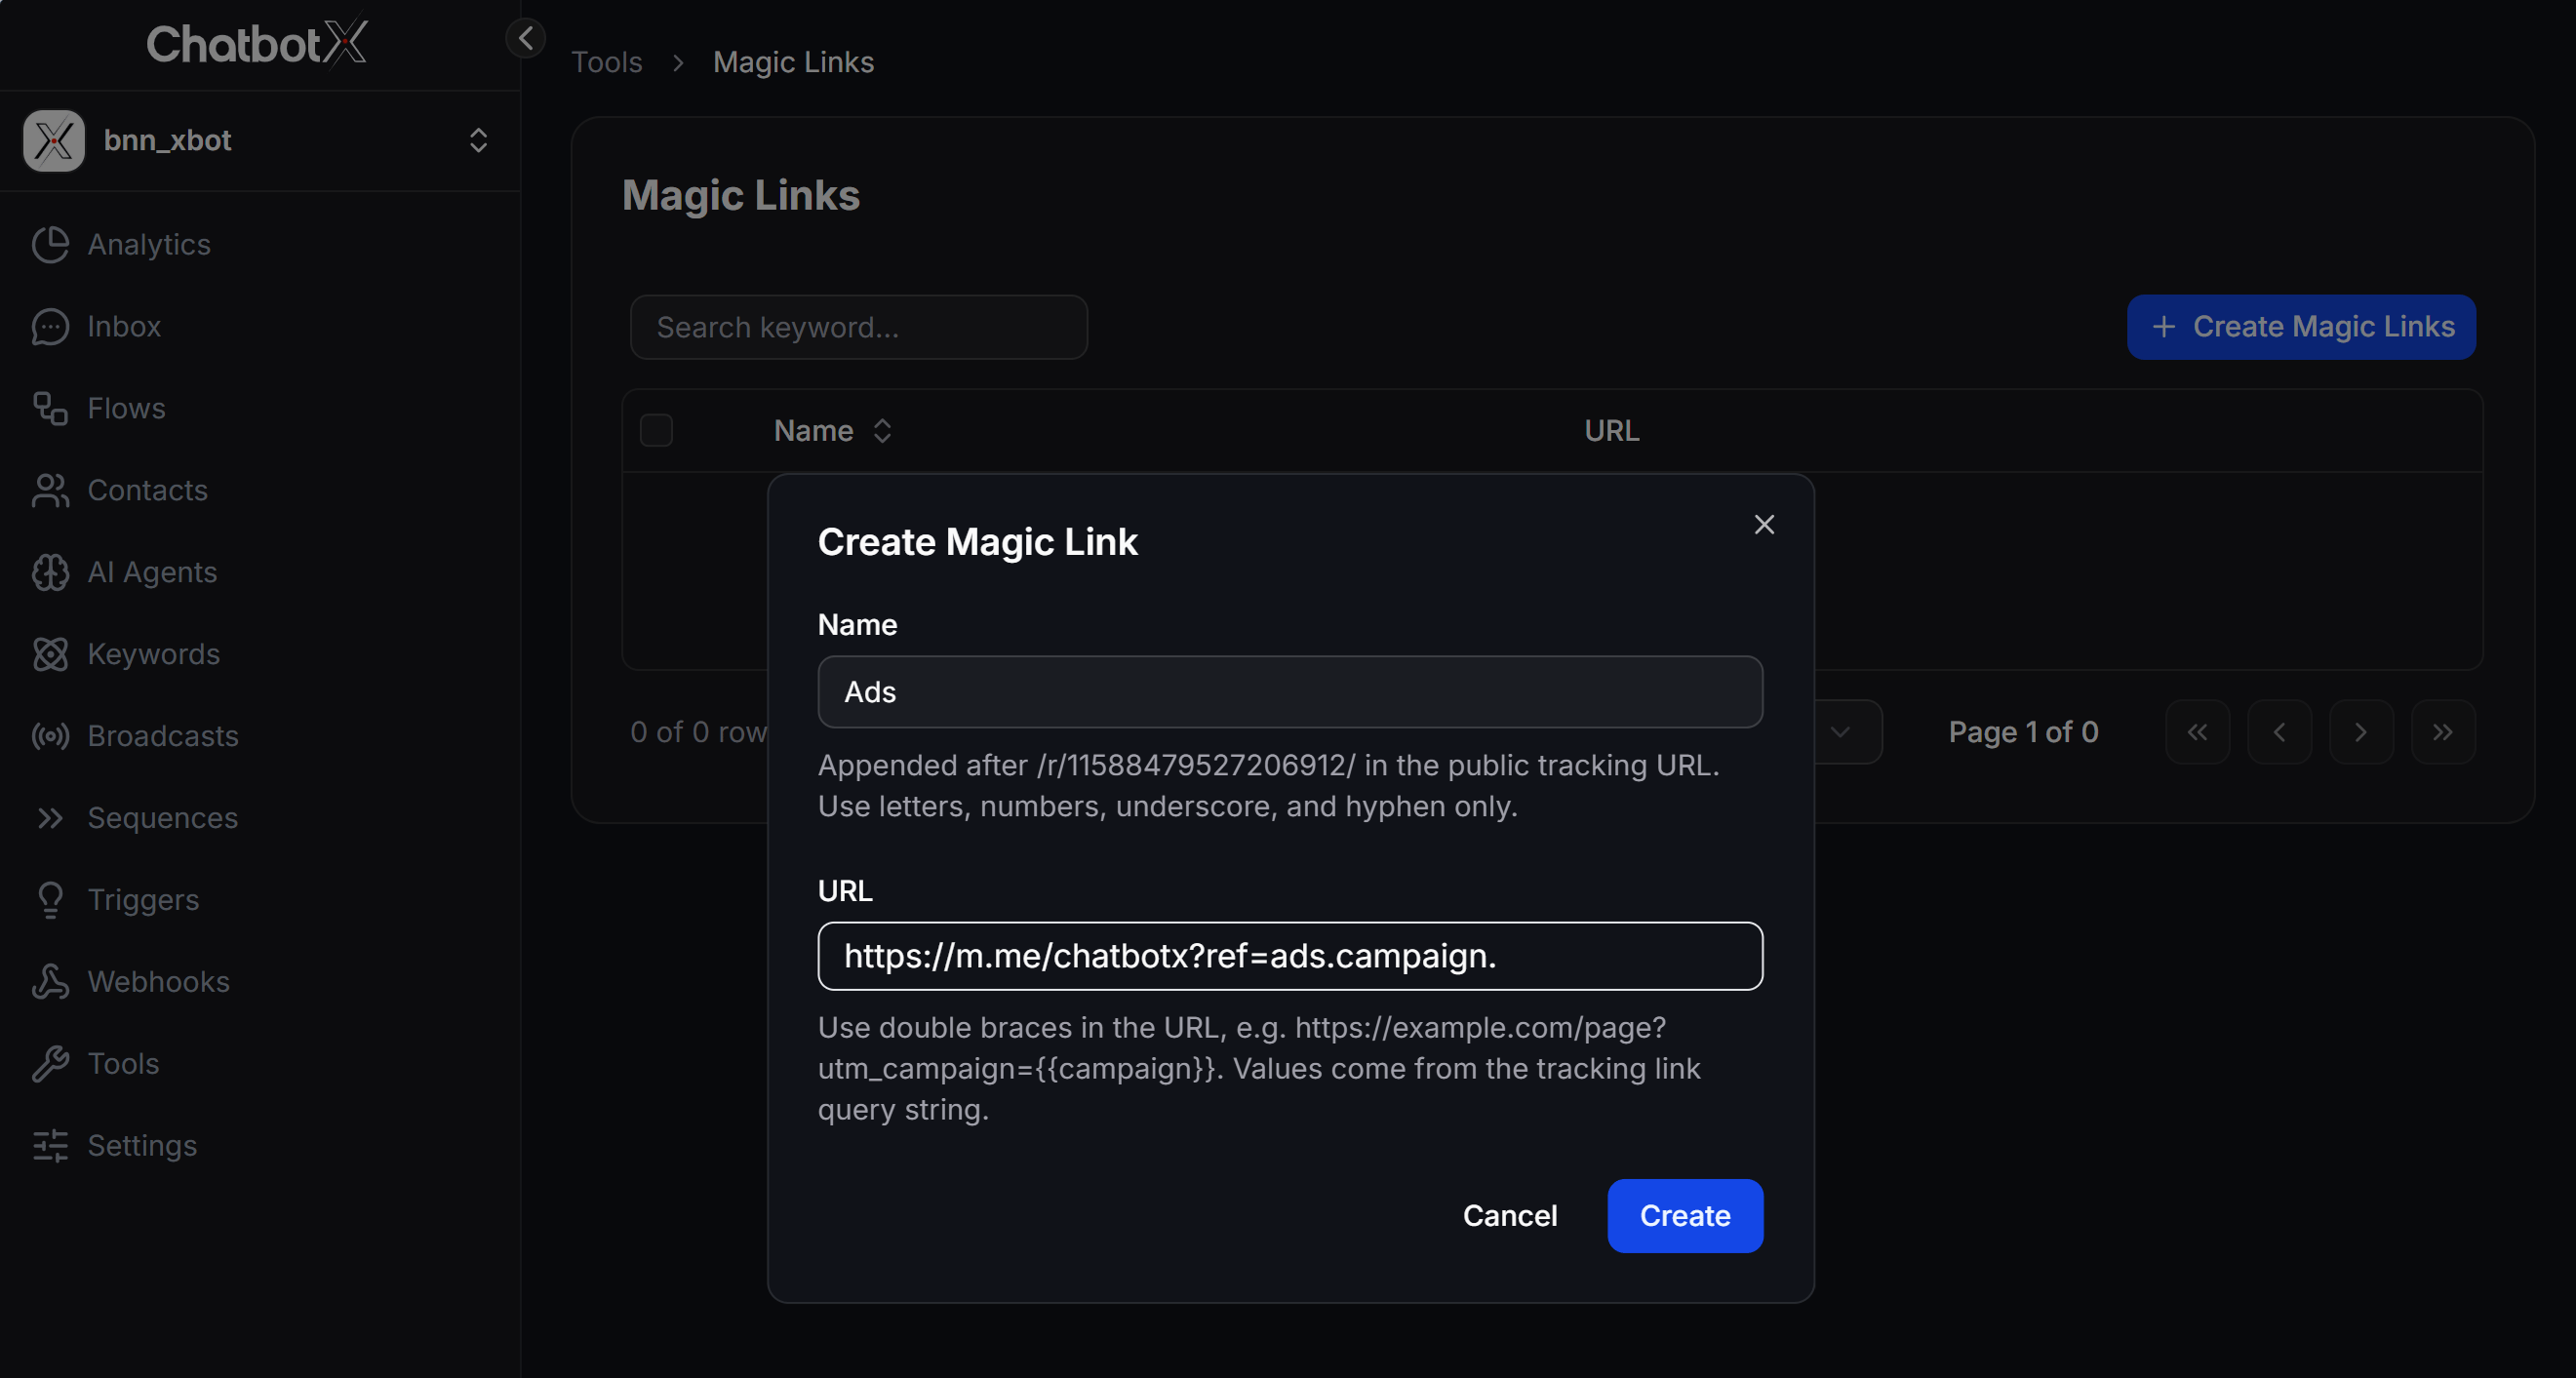Collapse the sidebar with arrow button
Image resolution: width=2576 pixels, height=1378 pixels.
coord(526,38)
